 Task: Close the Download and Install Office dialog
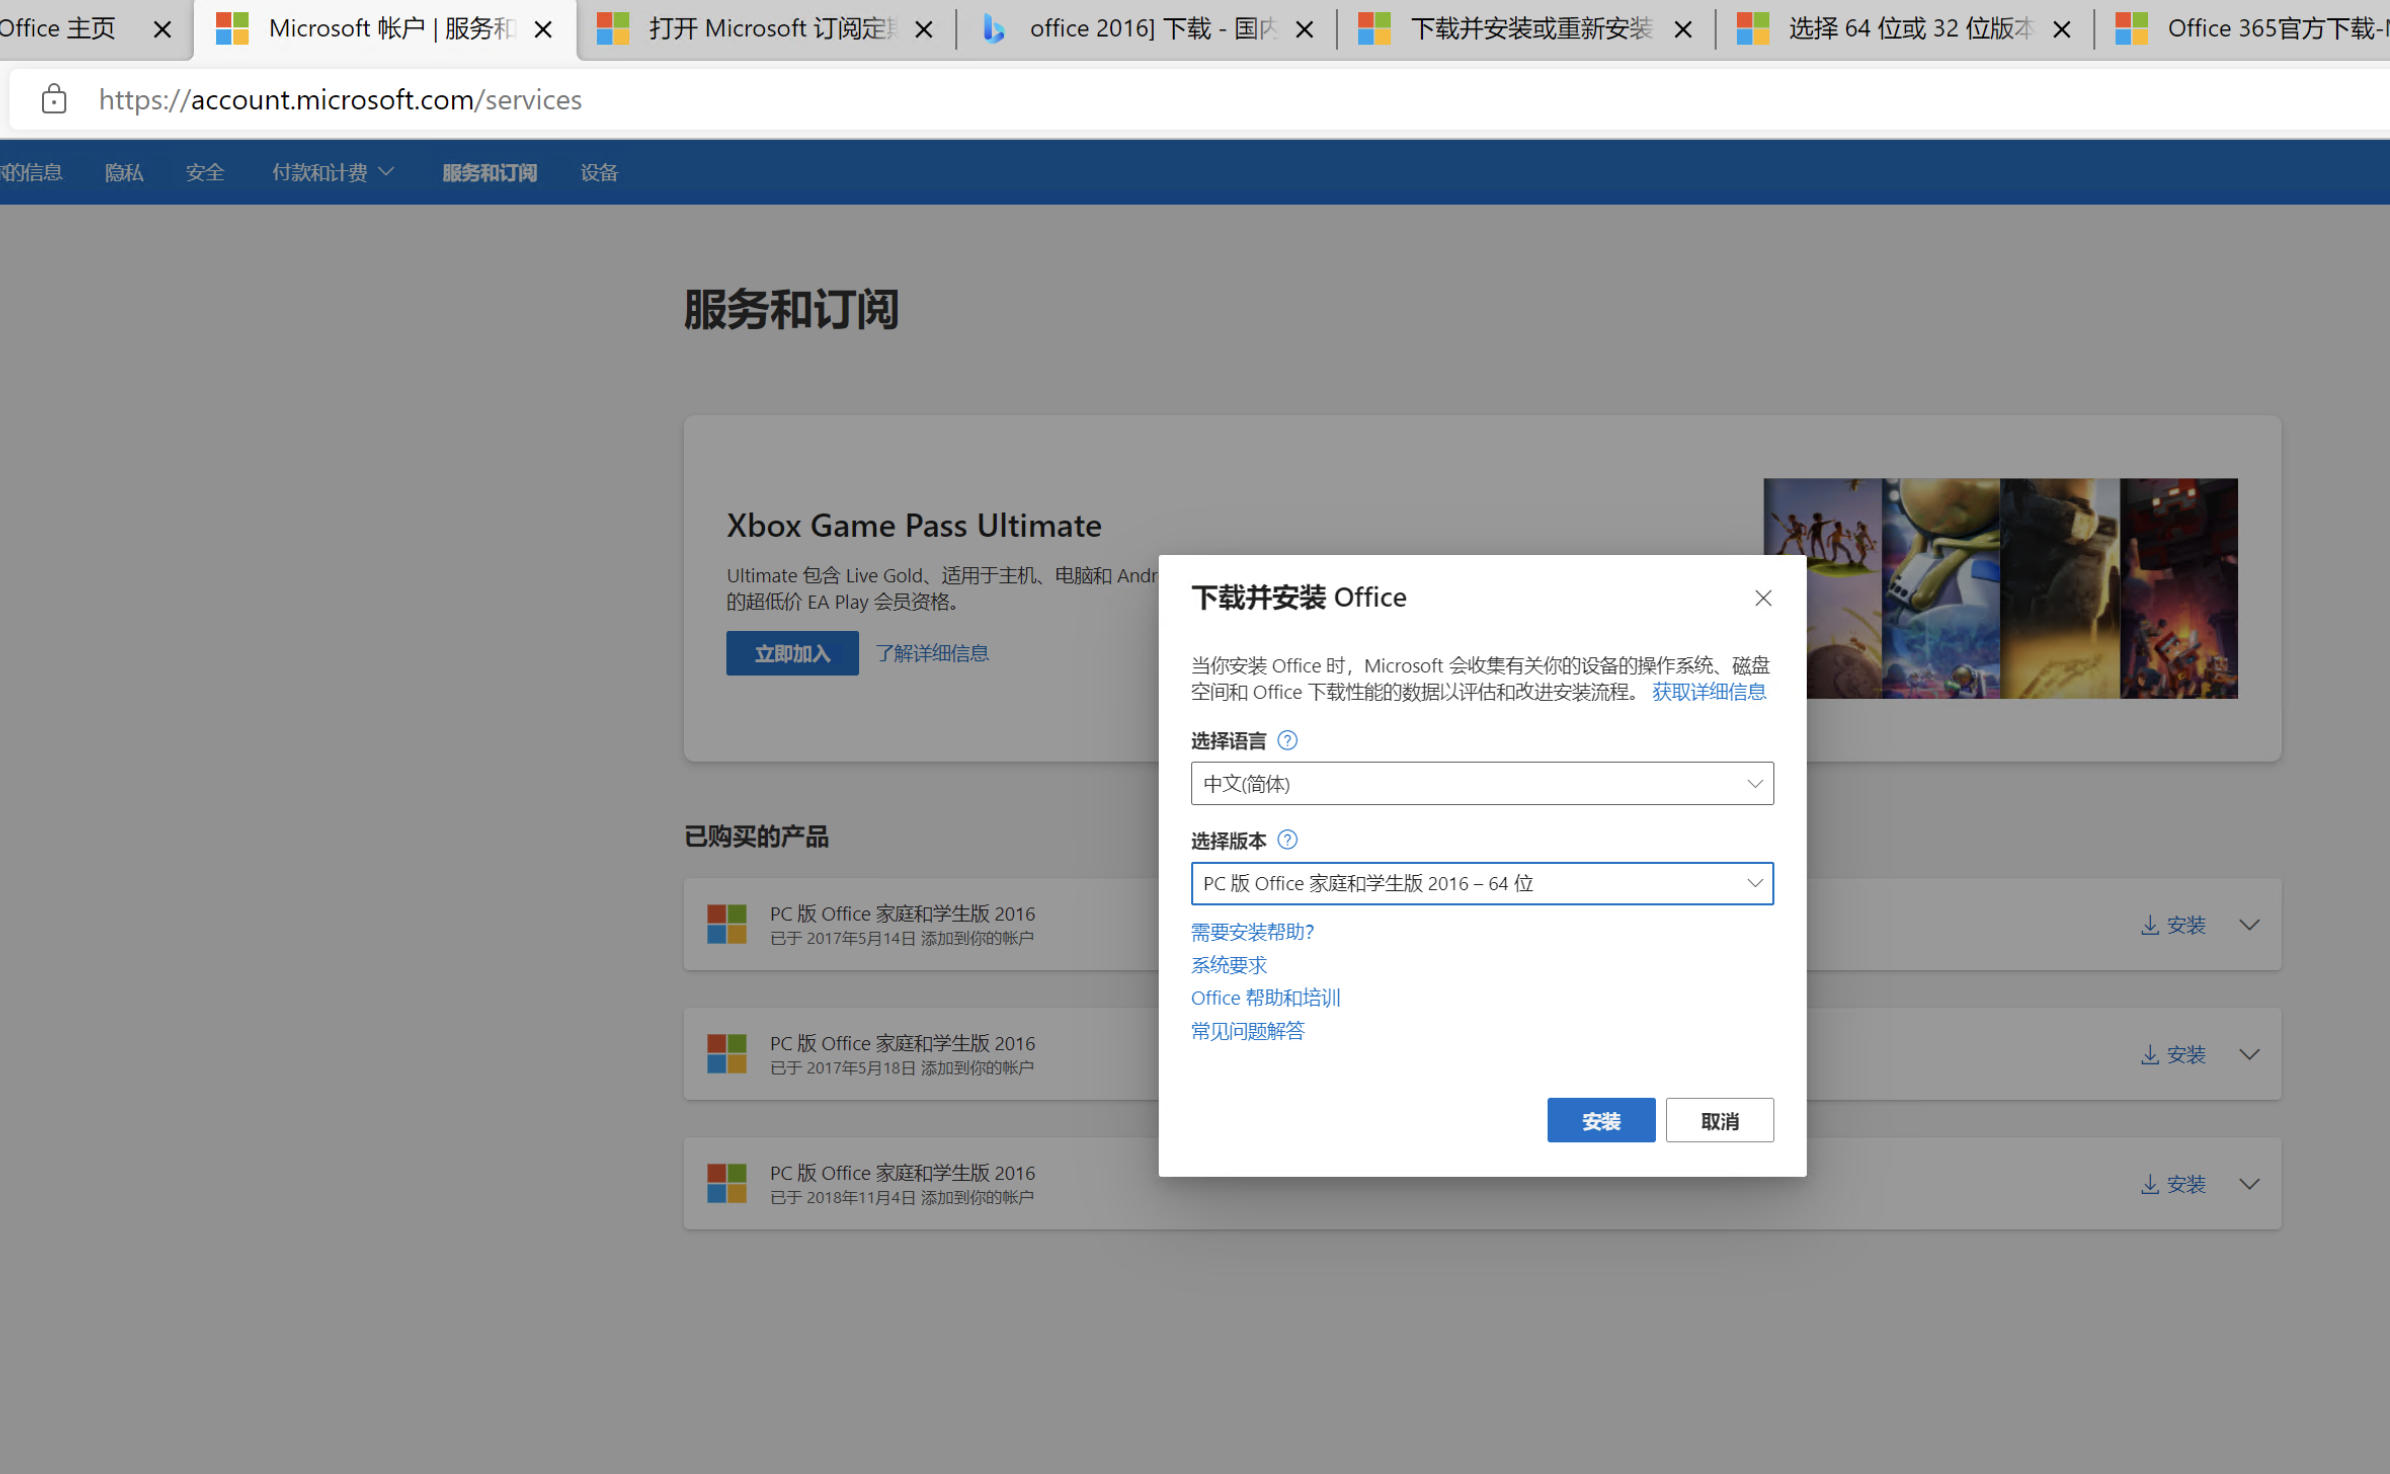point(1762,598)
